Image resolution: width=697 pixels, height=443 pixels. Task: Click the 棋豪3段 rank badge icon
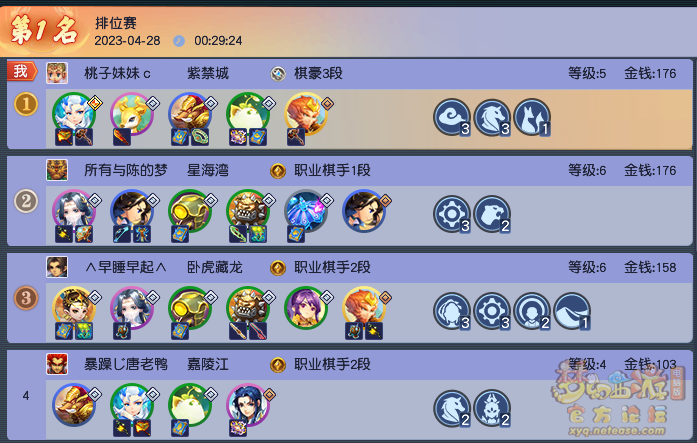click(x=278, y=73)
